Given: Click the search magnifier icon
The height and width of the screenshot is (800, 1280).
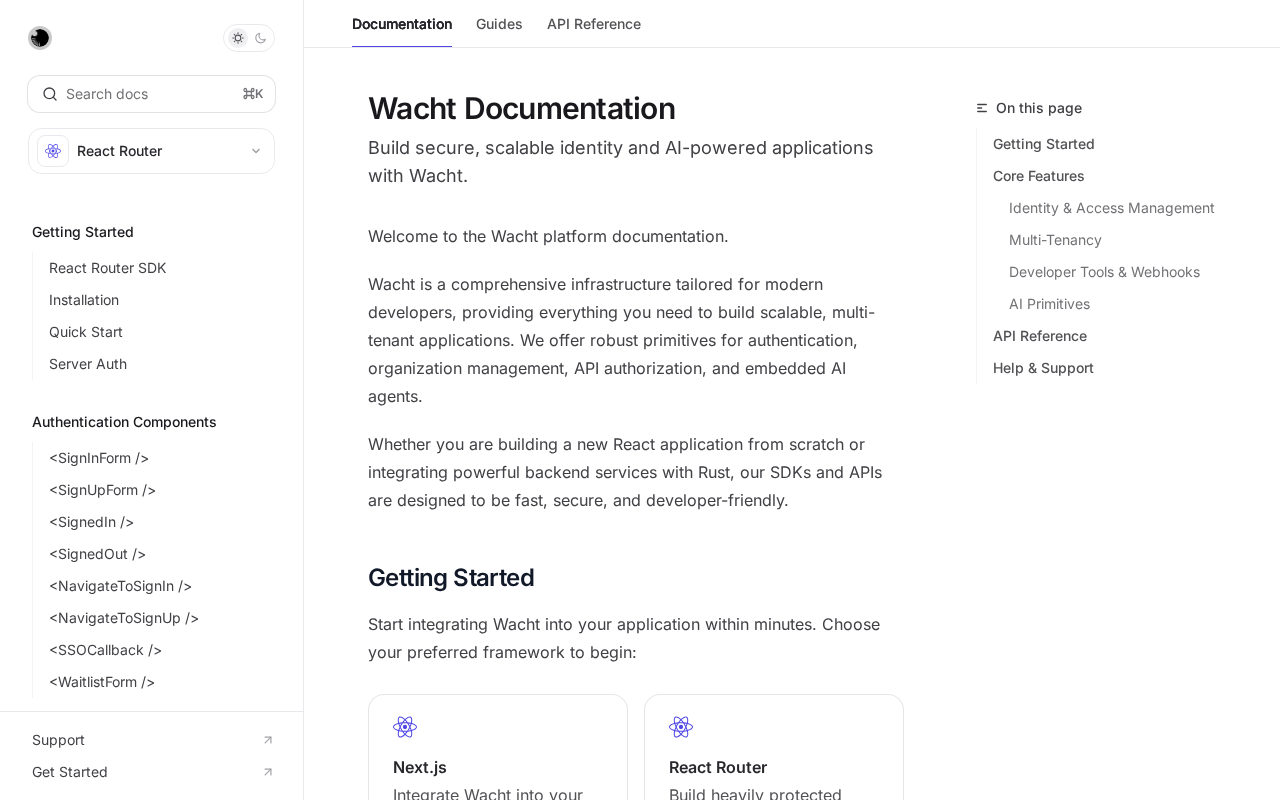Looking at the screenshot, I should click(x=50, y=94).
